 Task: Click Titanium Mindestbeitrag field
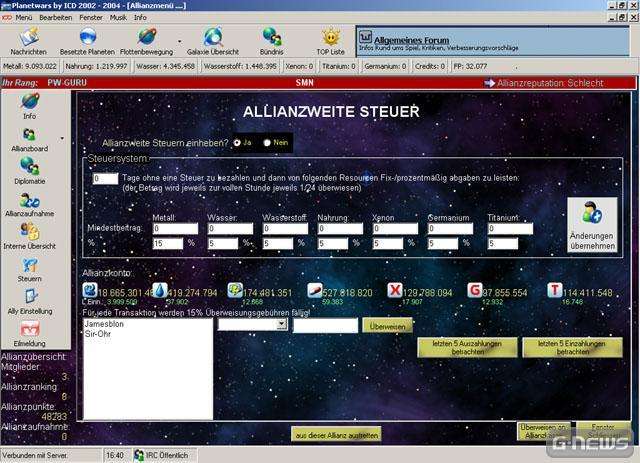coord(510,229)
